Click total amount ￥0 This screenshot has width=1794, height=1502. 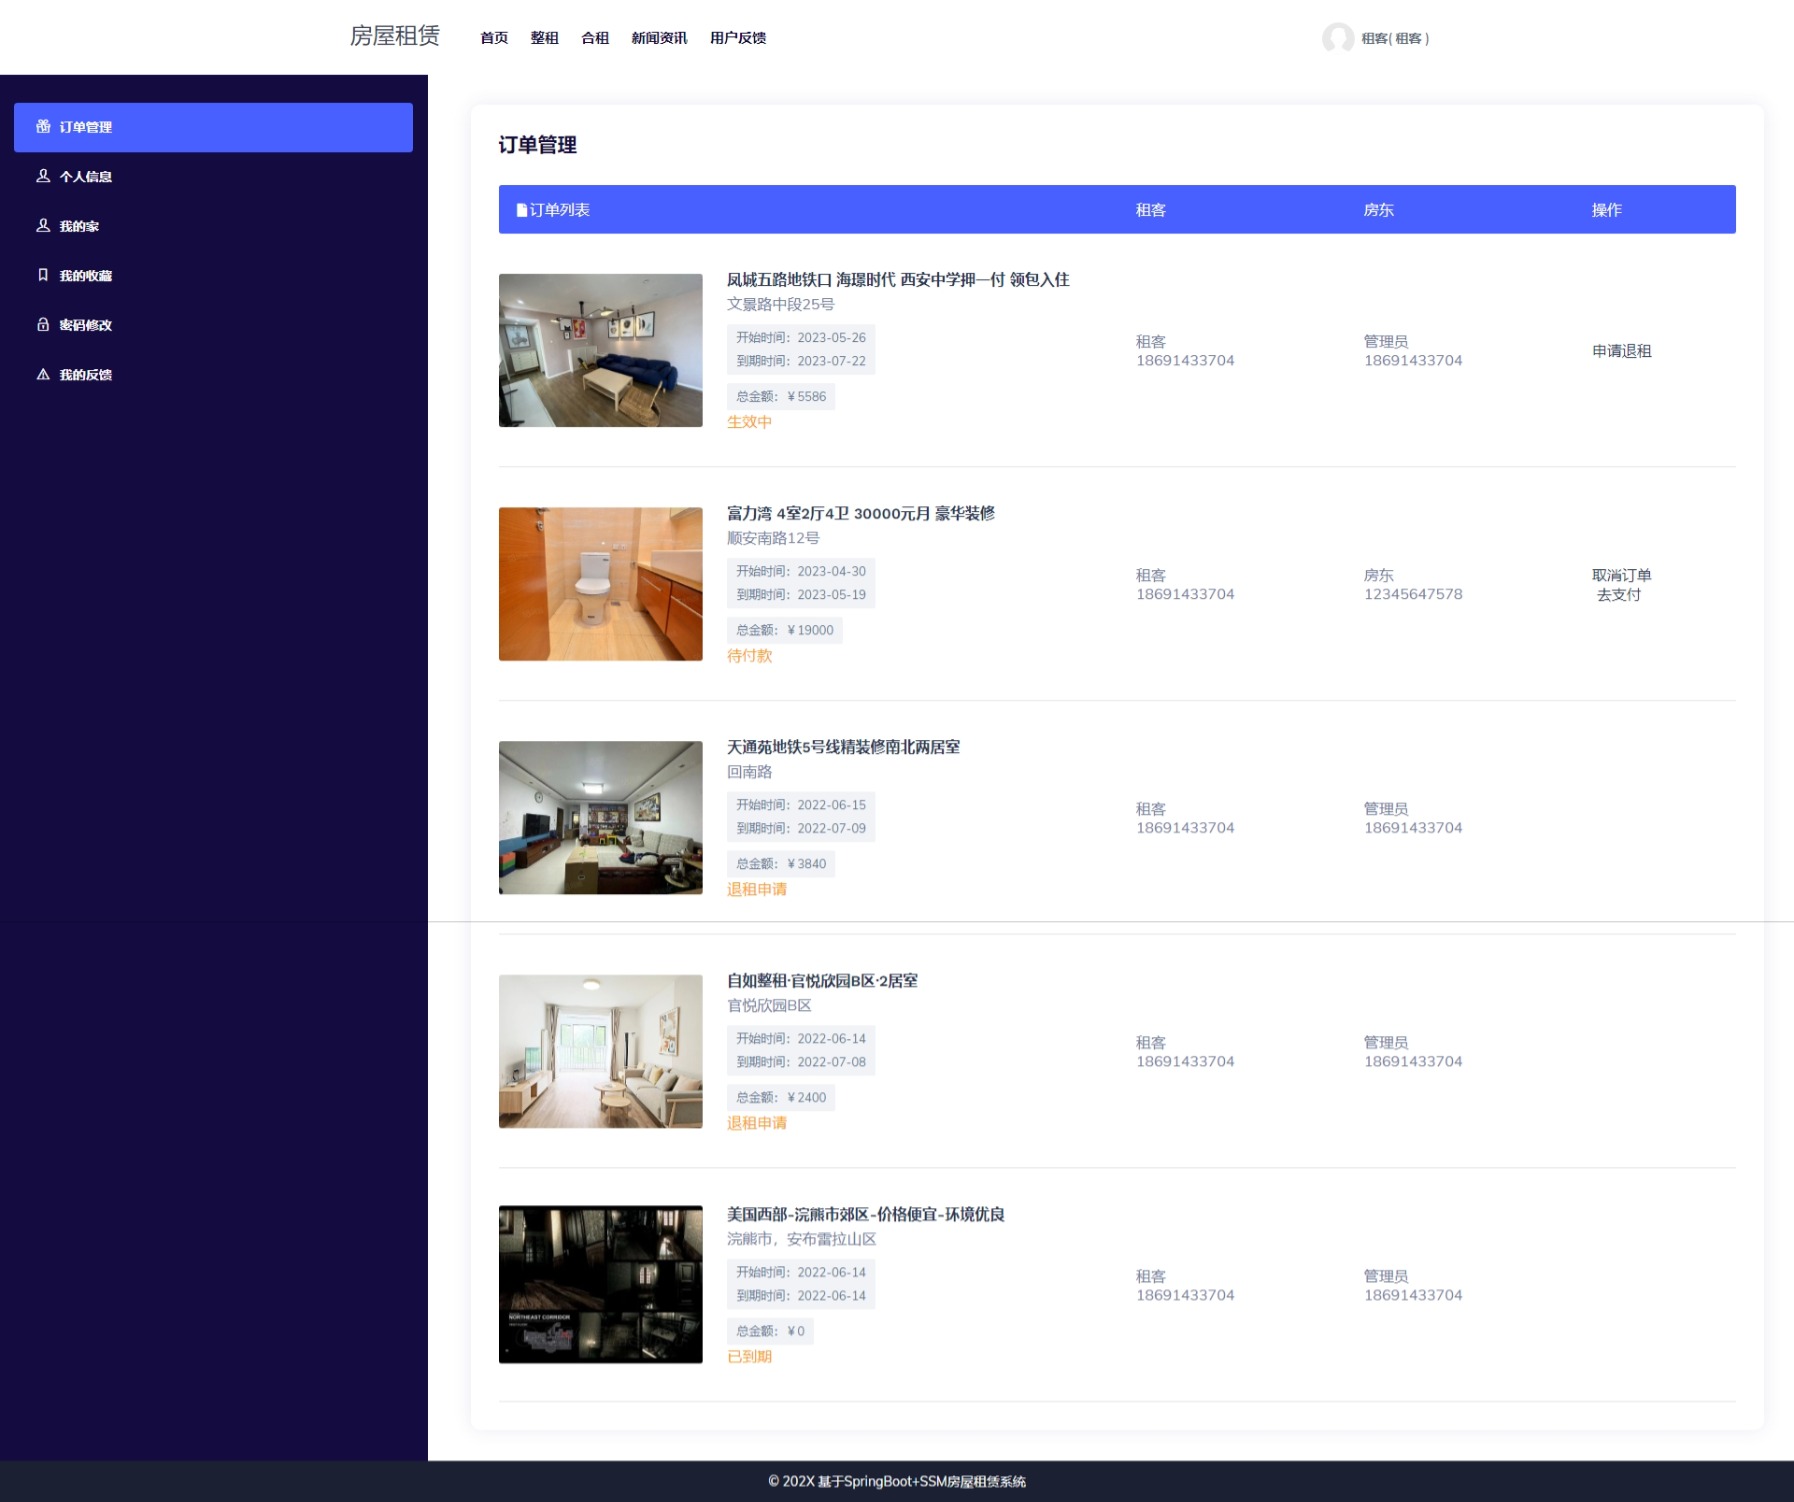pos(770,1331)
